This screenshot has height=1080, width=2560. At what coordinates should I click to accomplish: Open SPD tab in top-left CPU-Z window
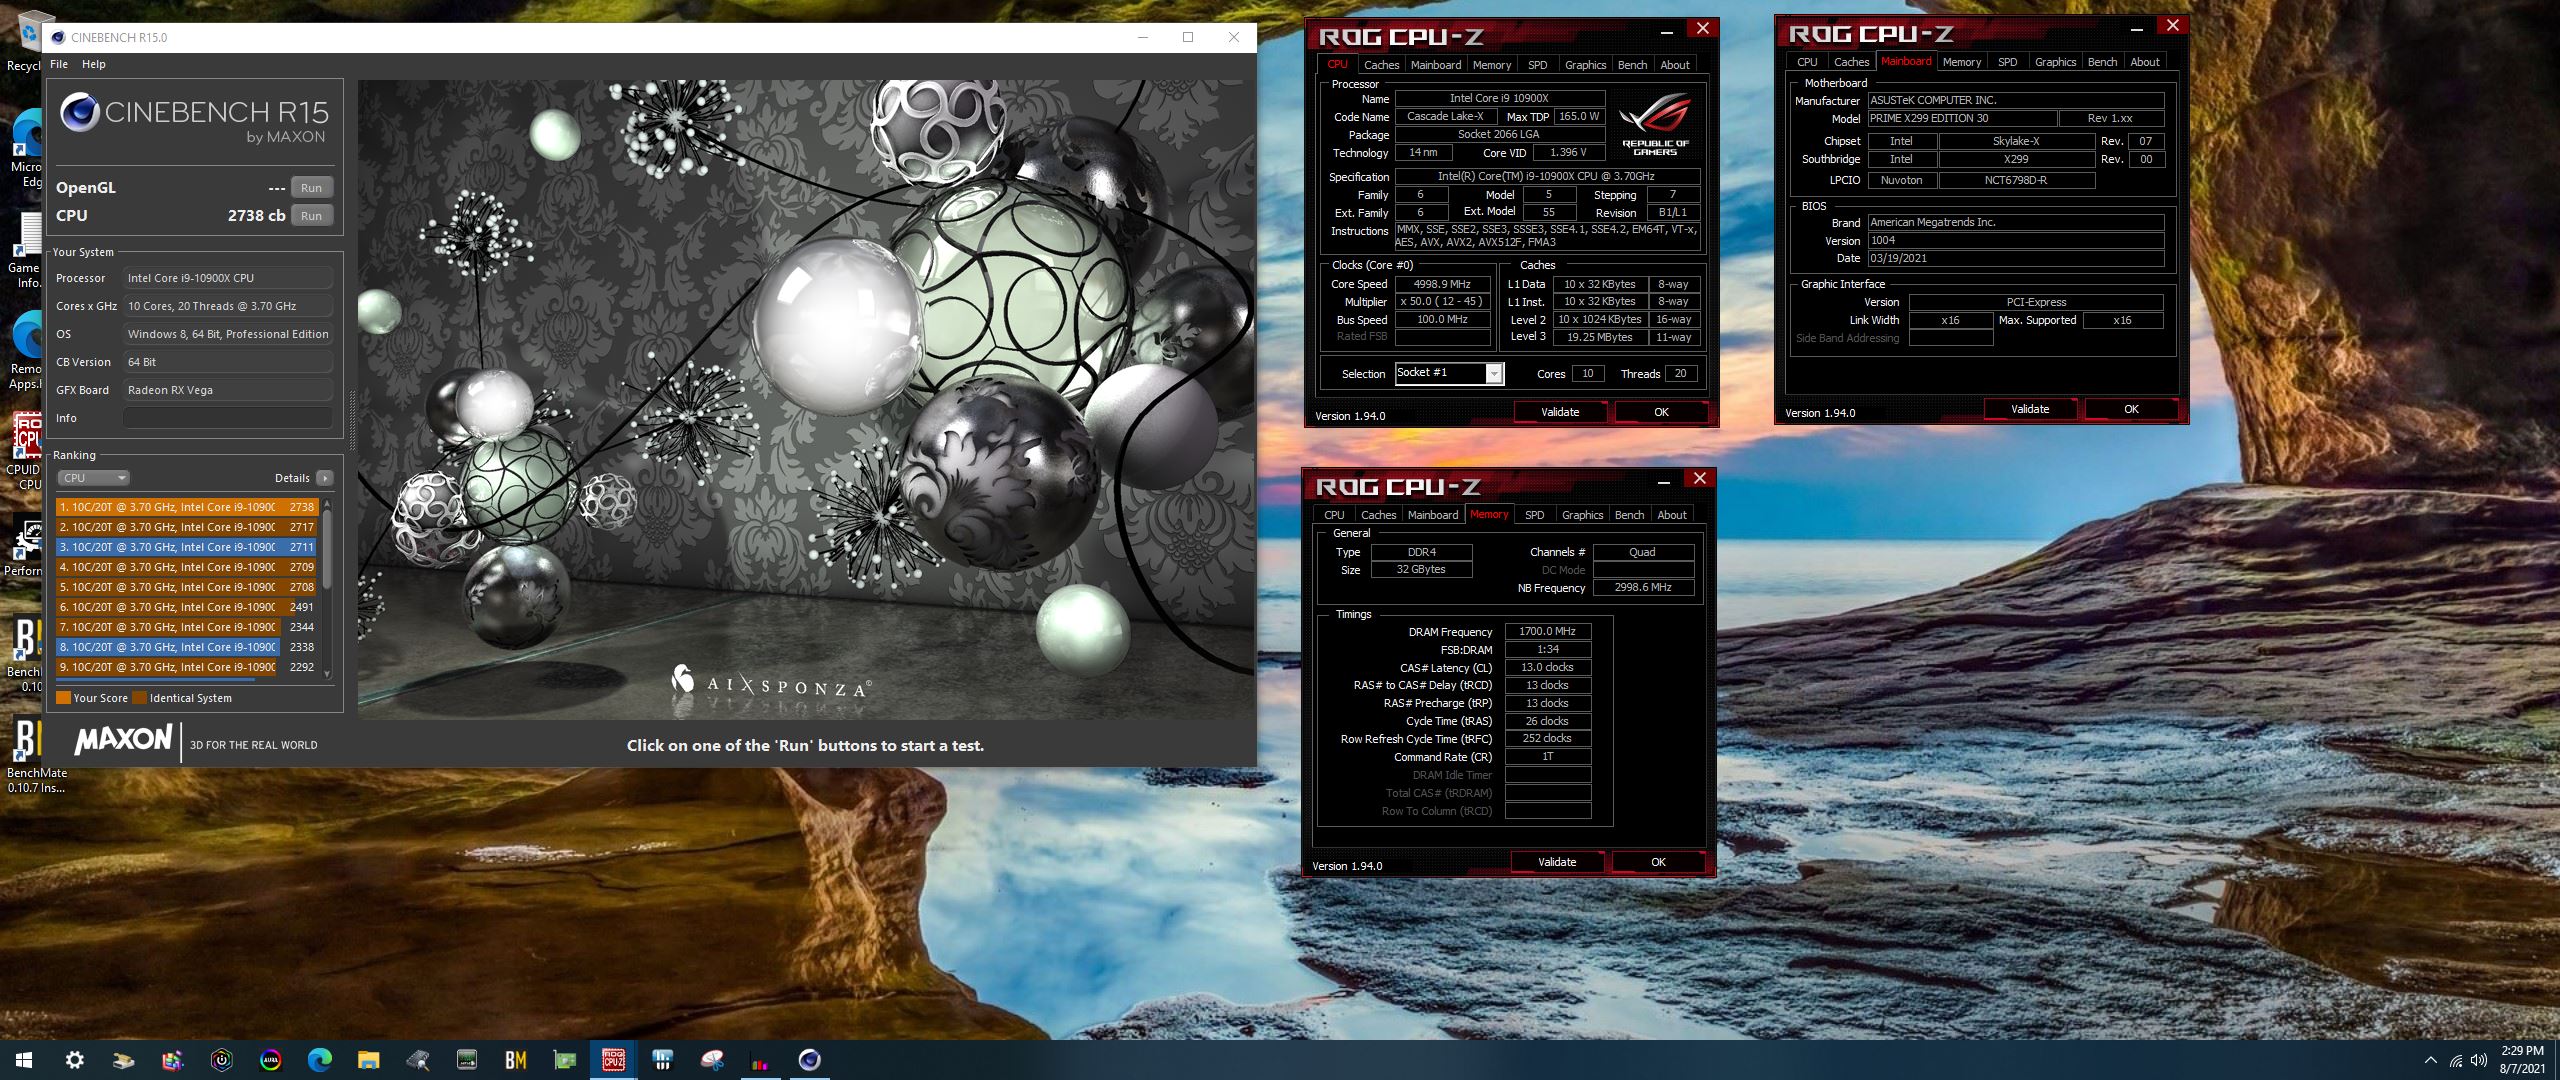coord(1538,65)
